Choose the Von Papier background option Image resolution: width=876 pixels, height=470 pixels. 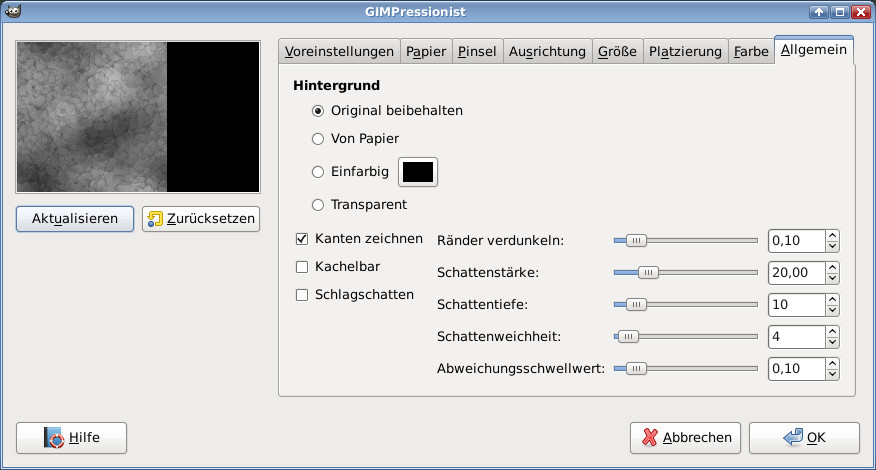pos(318,139)
